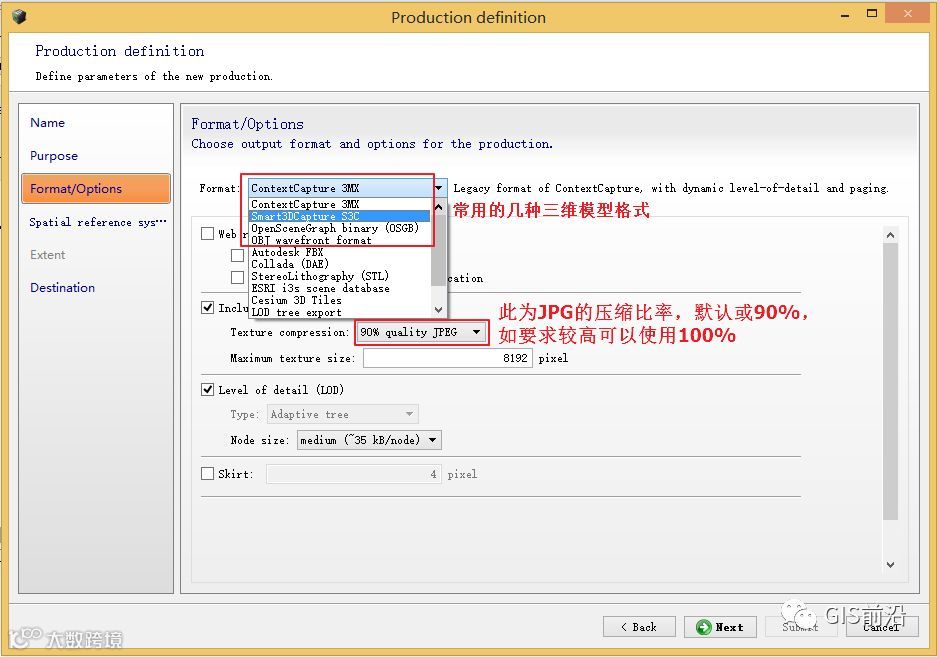Click the Skirt pixel value field

coord(354,474)
